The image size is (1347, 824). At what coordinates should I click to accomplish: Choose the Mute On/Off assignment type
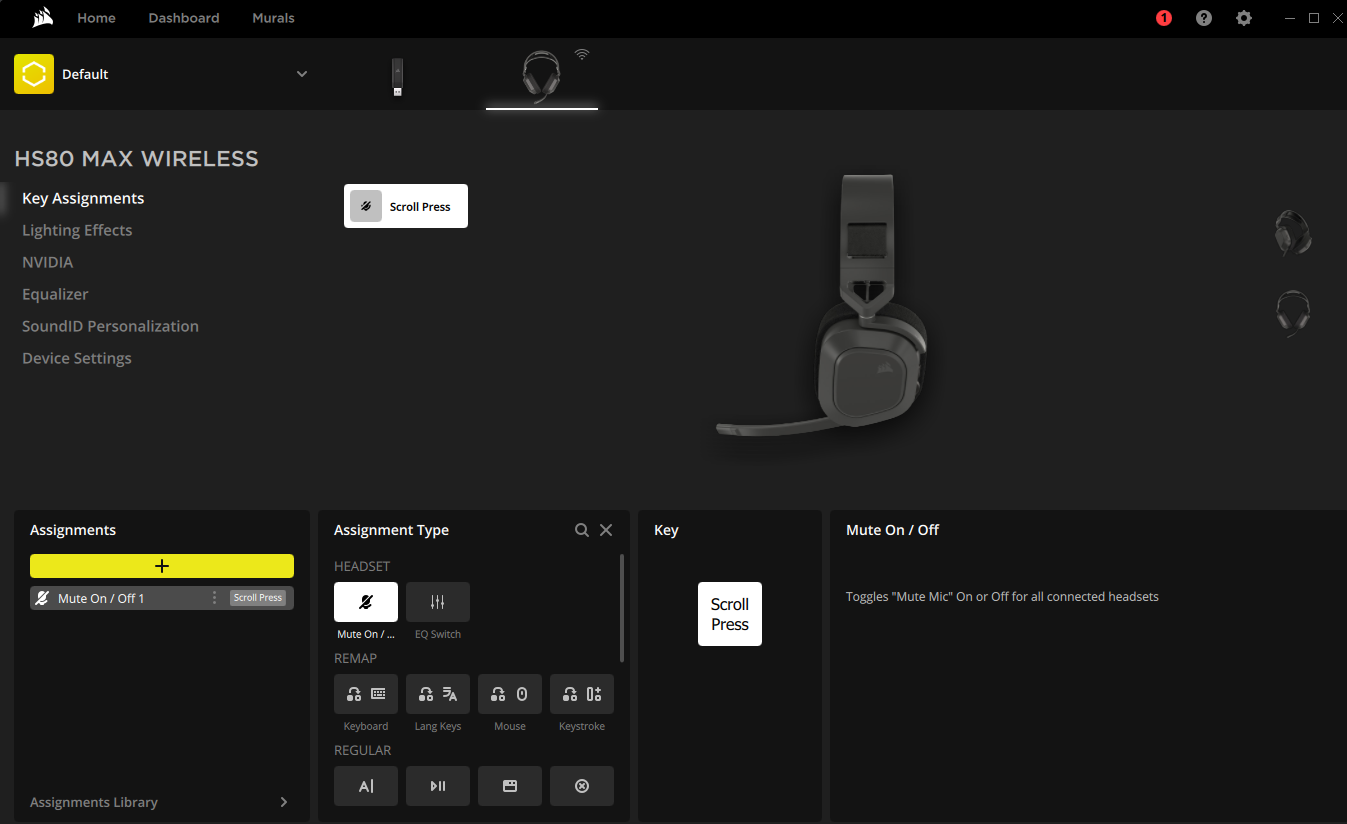point(366,602)
